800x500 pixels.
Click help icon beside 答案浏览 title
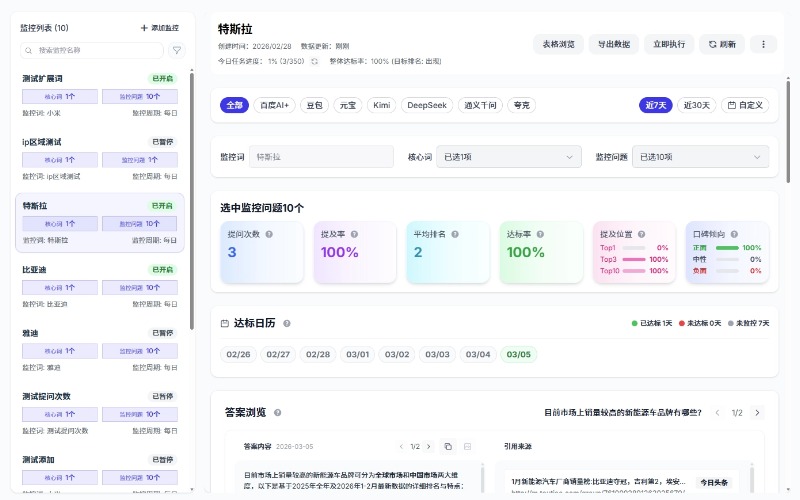(x=278, y=412)
